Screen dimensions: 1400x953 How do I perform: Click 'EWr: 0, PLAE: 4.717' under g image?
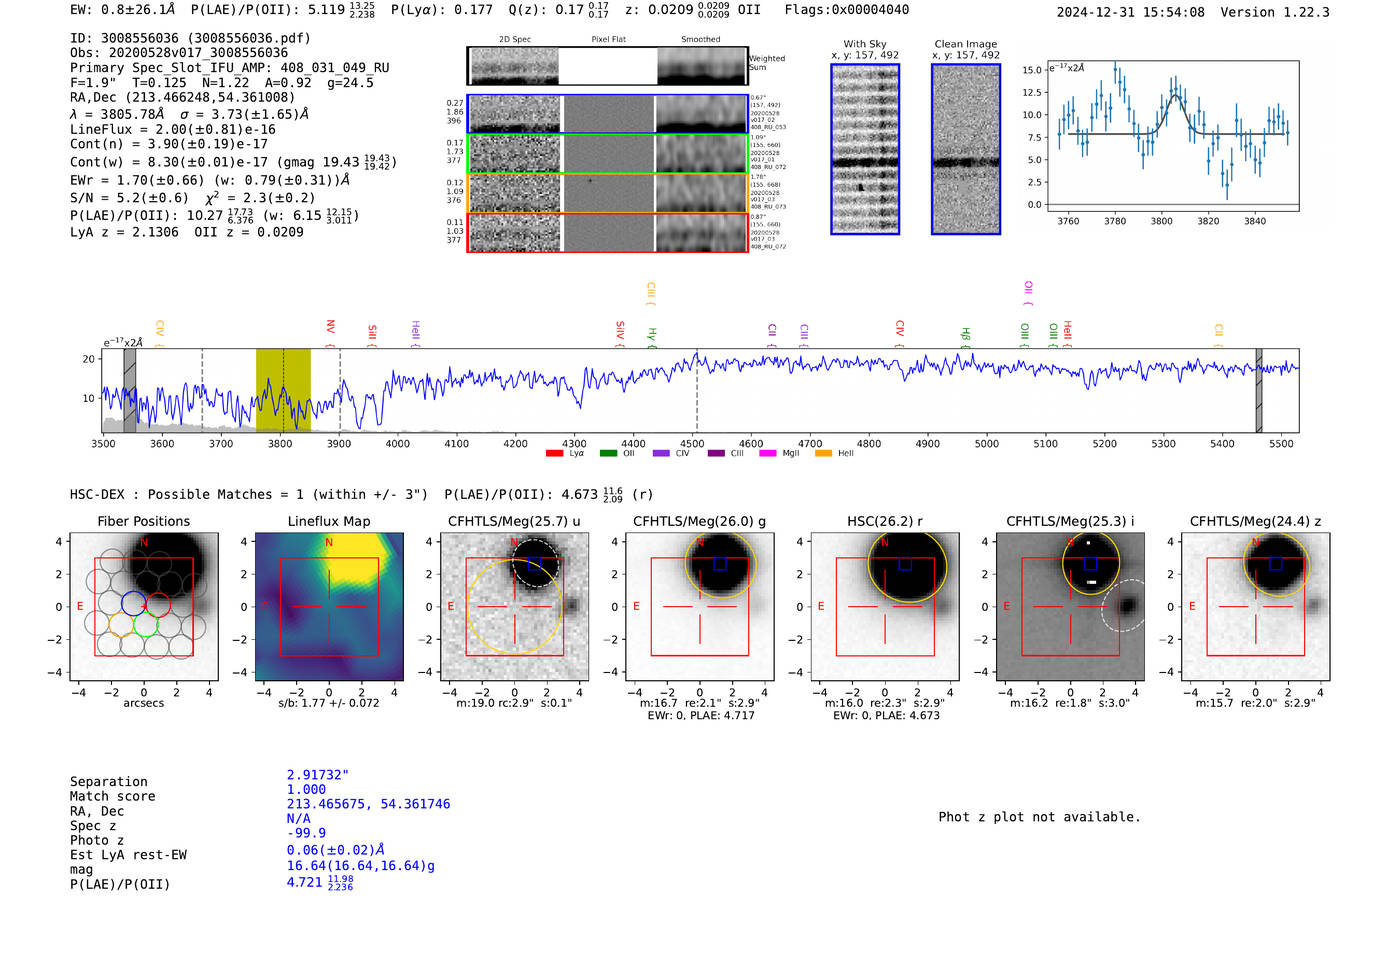click(x=701, y=715)
